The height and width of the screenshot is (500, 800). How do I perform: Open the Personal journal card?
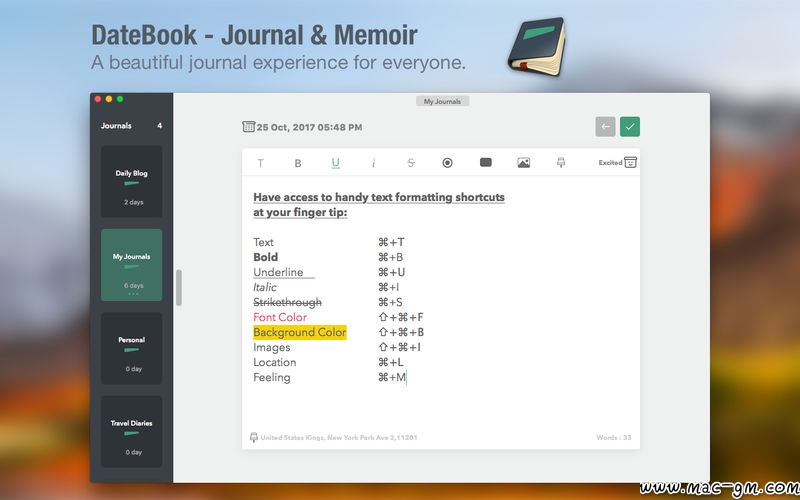pyautogui.click(x=132, y=348)
